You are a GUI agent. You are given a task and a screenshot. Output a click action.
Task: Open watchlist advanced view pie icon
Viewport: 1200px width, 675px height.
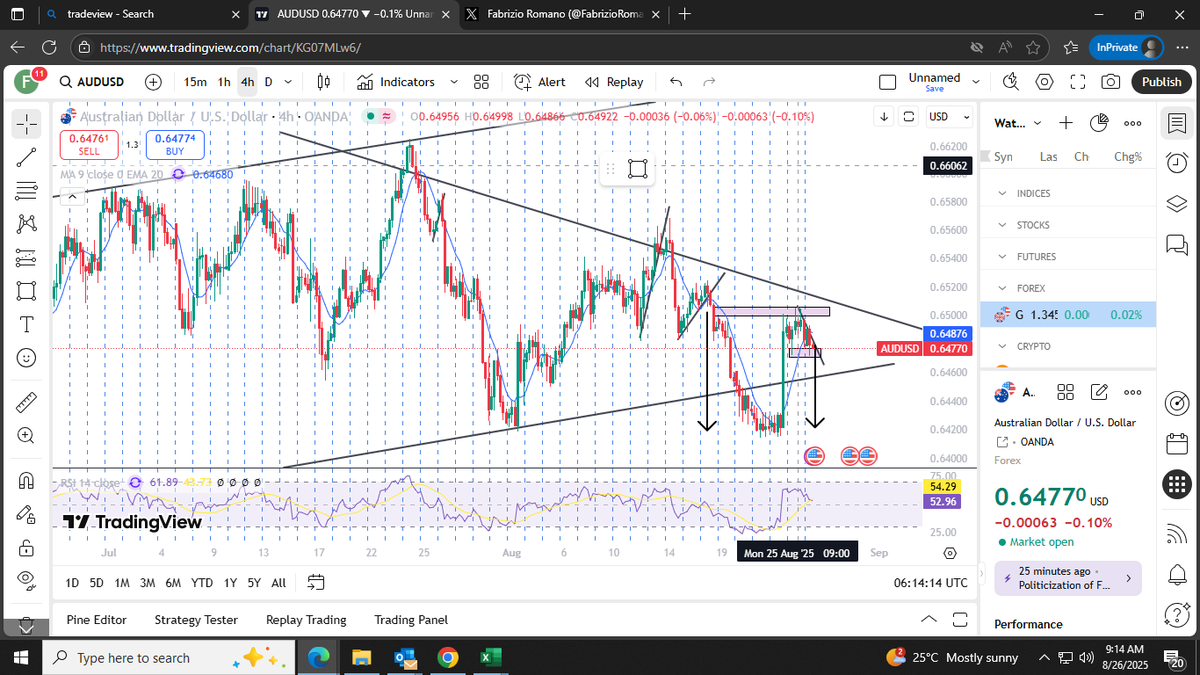pyautogui.click(x=1099, y=123)
